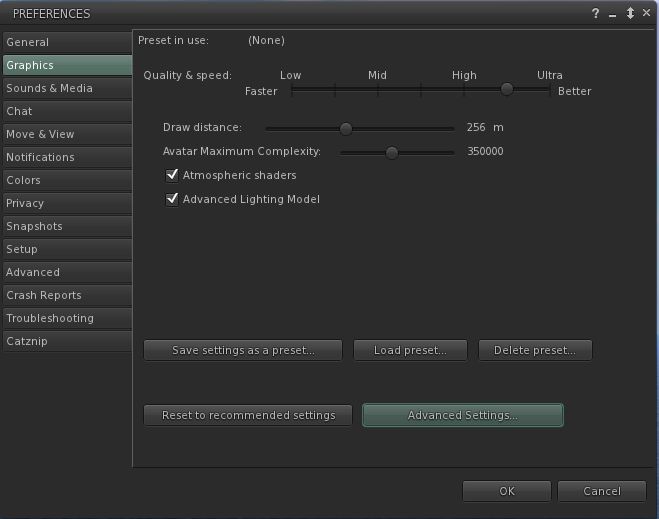The image size is (659, 519).
Task: Close the Preferences window
Action: pyautogui.click(x=646, y=14)
